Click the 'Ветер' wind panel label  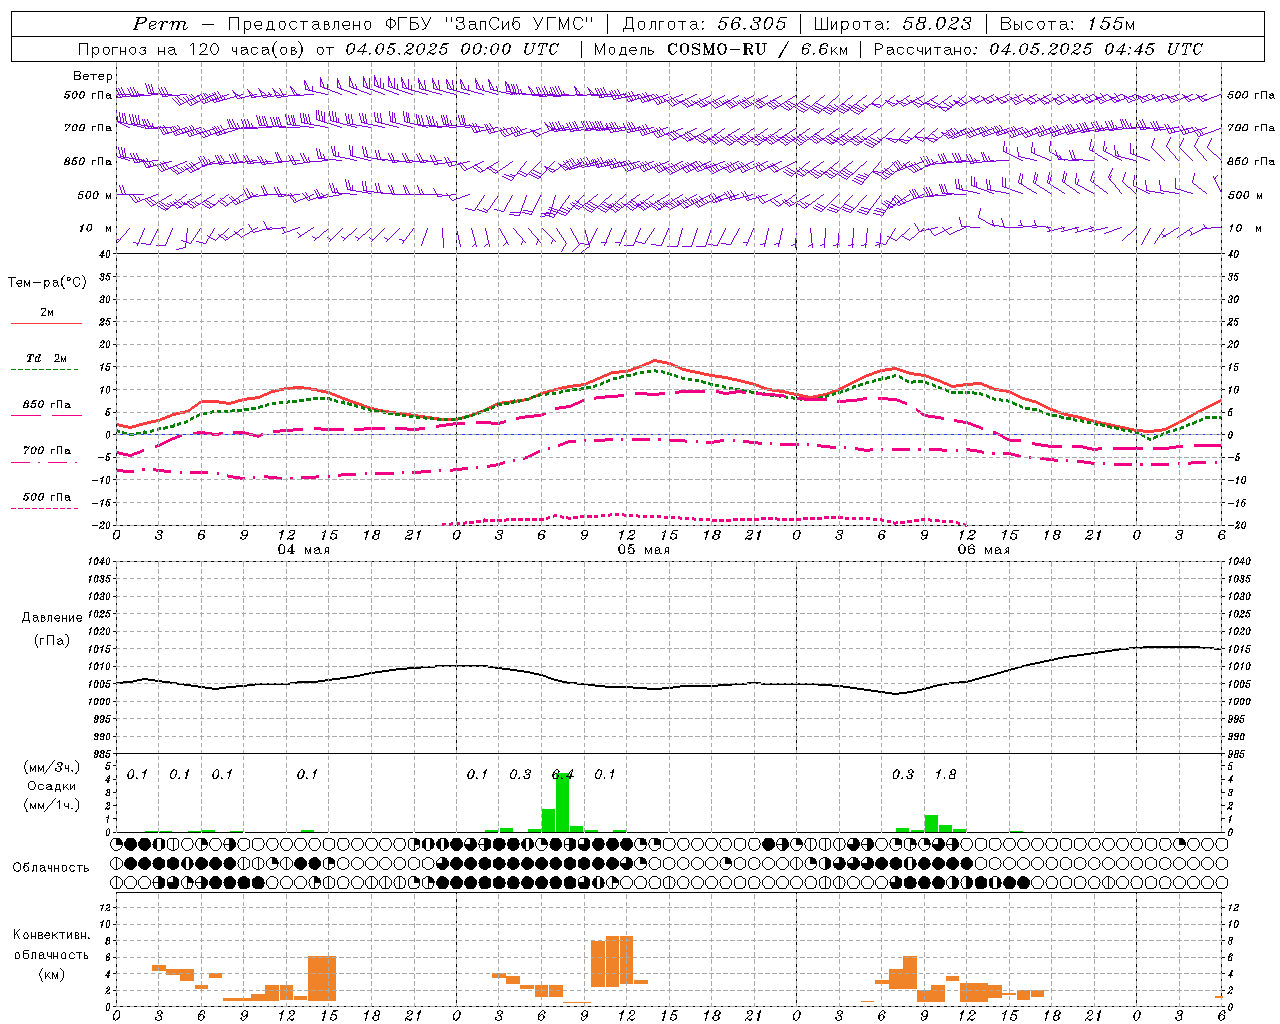point(93,76)
